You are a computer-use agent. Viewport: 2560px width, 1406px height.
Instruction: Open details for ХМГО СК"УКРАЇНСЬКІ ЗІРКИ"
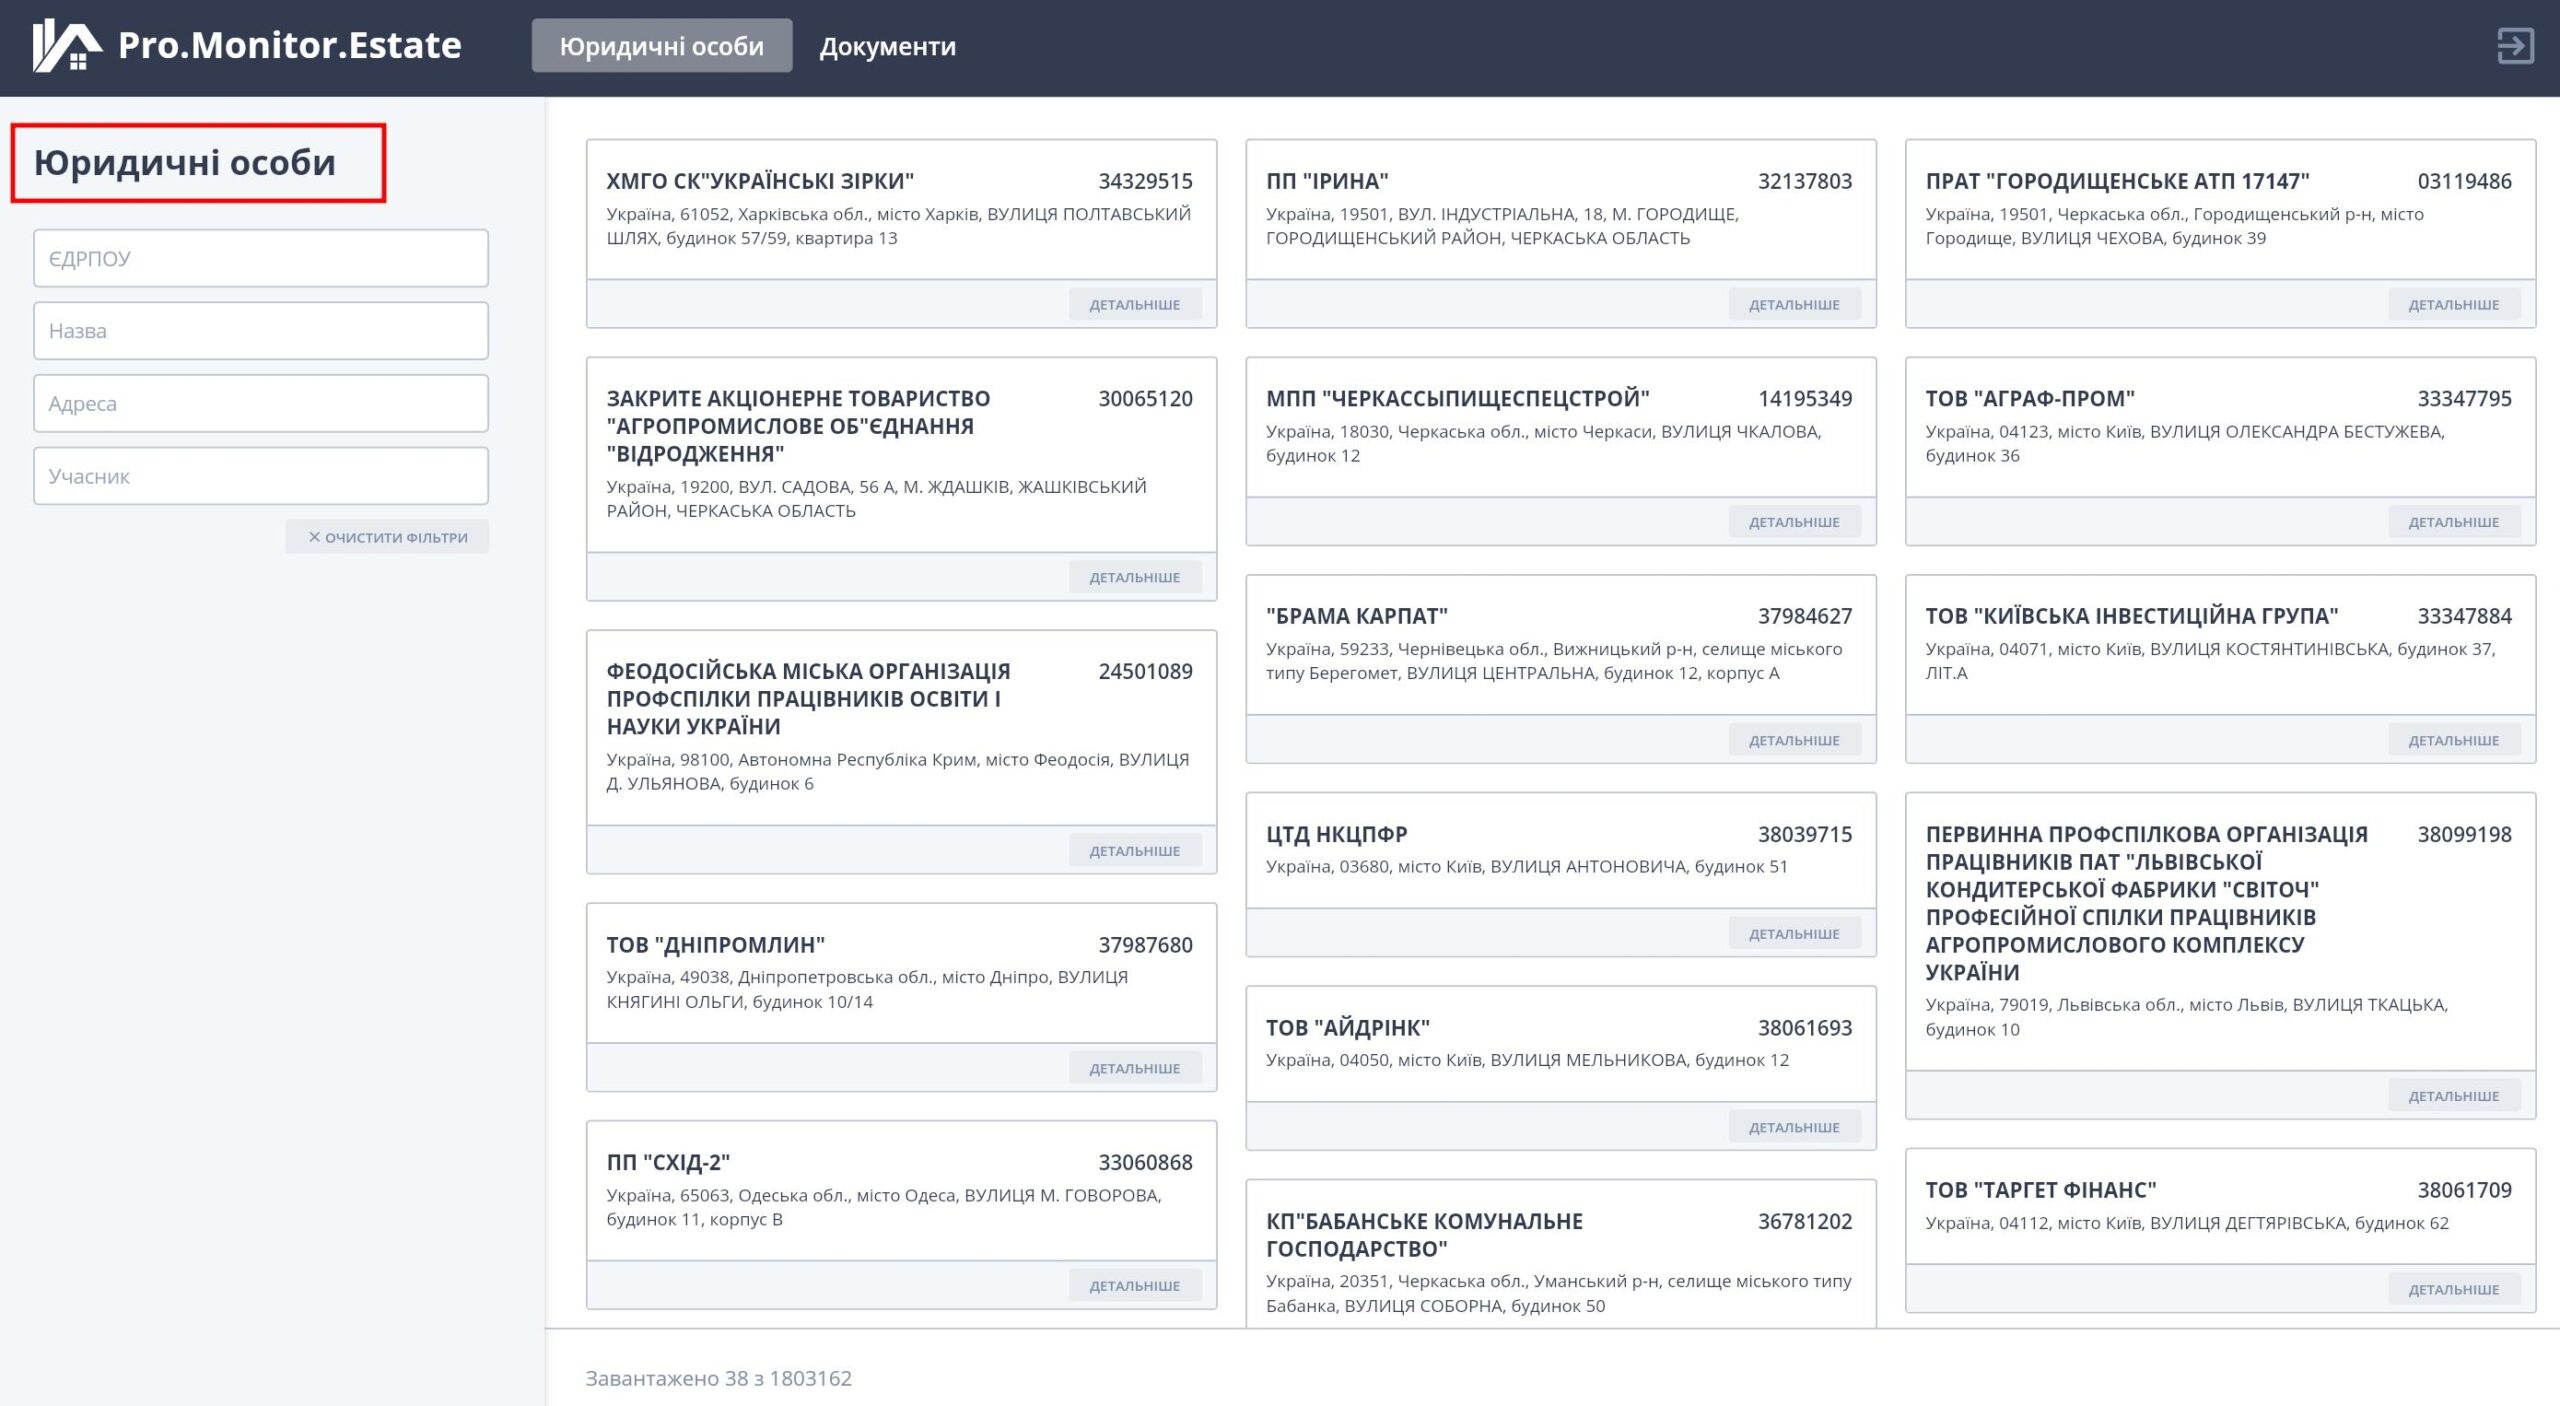click(1134, 304)
